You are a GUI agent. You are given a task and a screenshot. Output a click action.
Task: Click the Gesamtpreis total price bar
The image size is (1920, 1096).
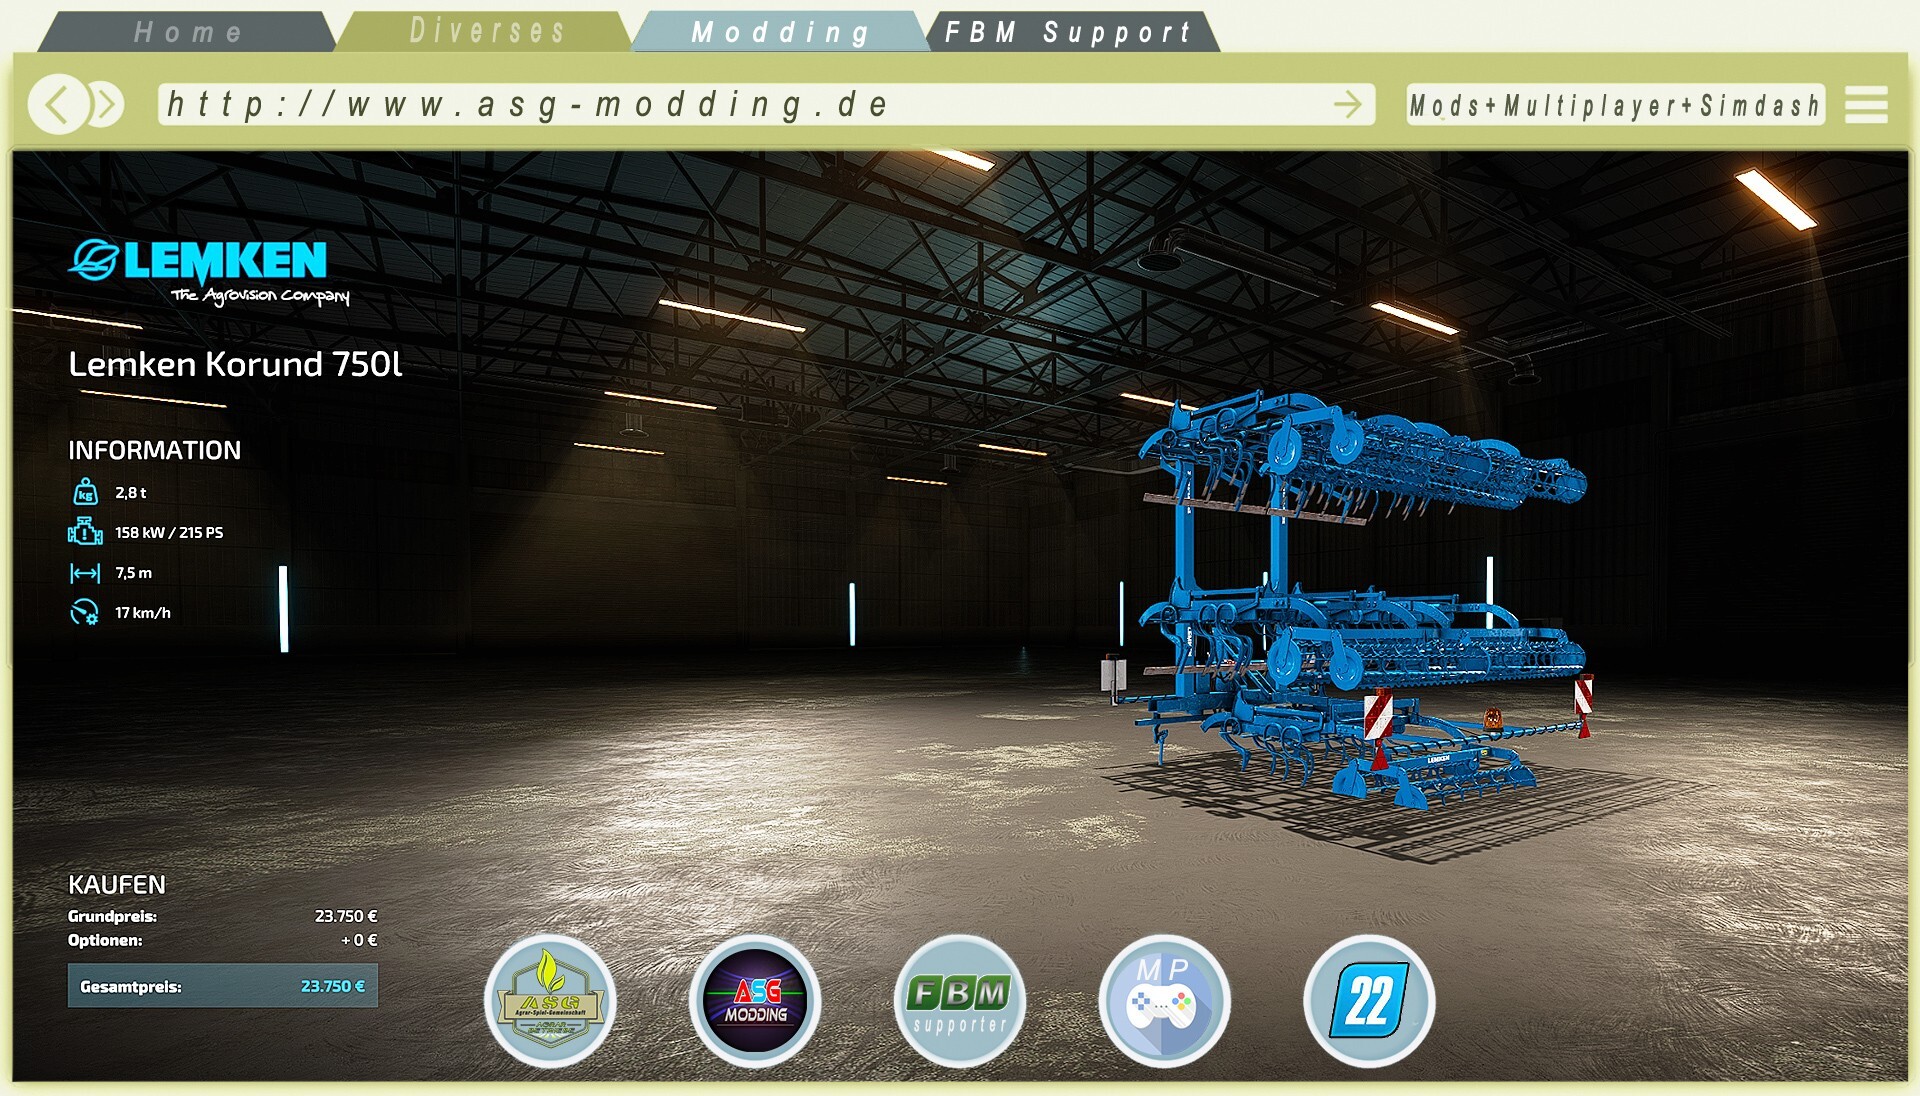222,986
